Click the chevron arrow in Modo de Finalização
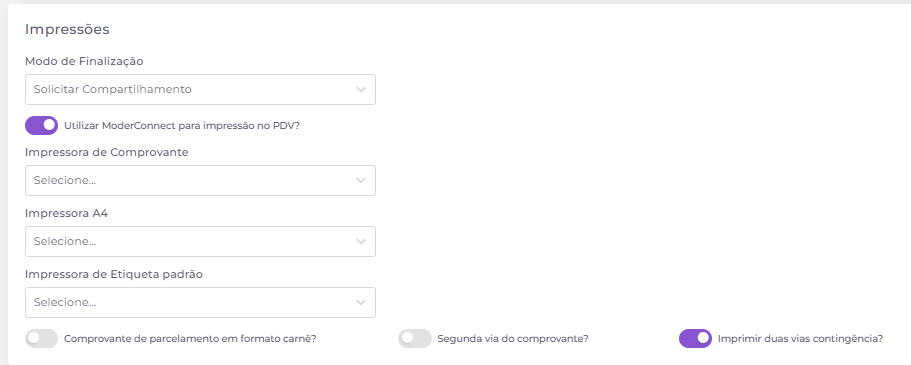Viewport: 911px width, 365px height. point(361,90)
